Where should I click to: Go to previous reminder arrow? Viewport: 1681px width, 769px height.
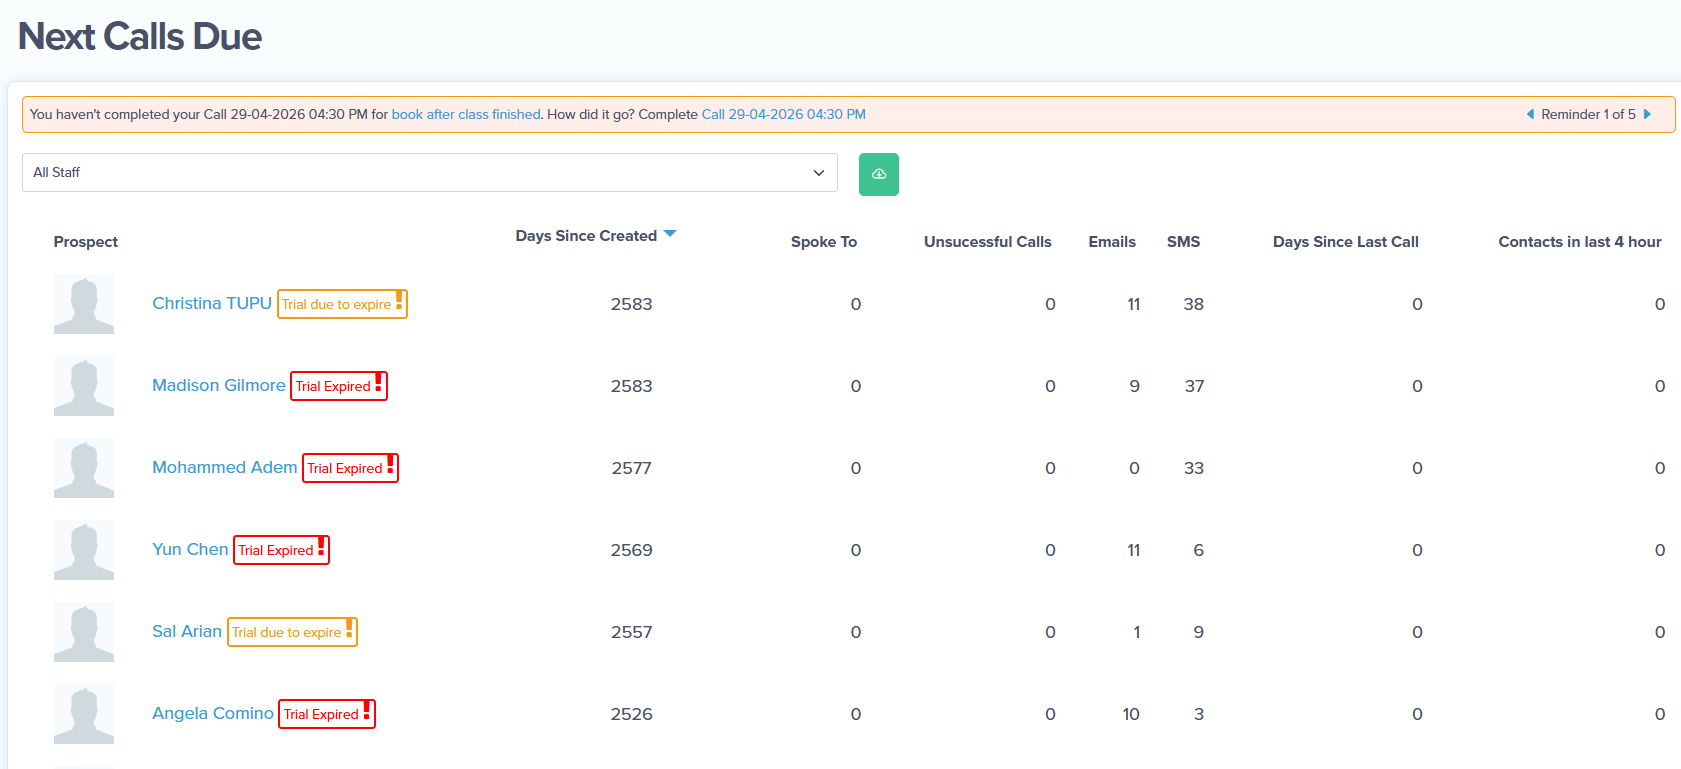click(x=1530, y=114)
